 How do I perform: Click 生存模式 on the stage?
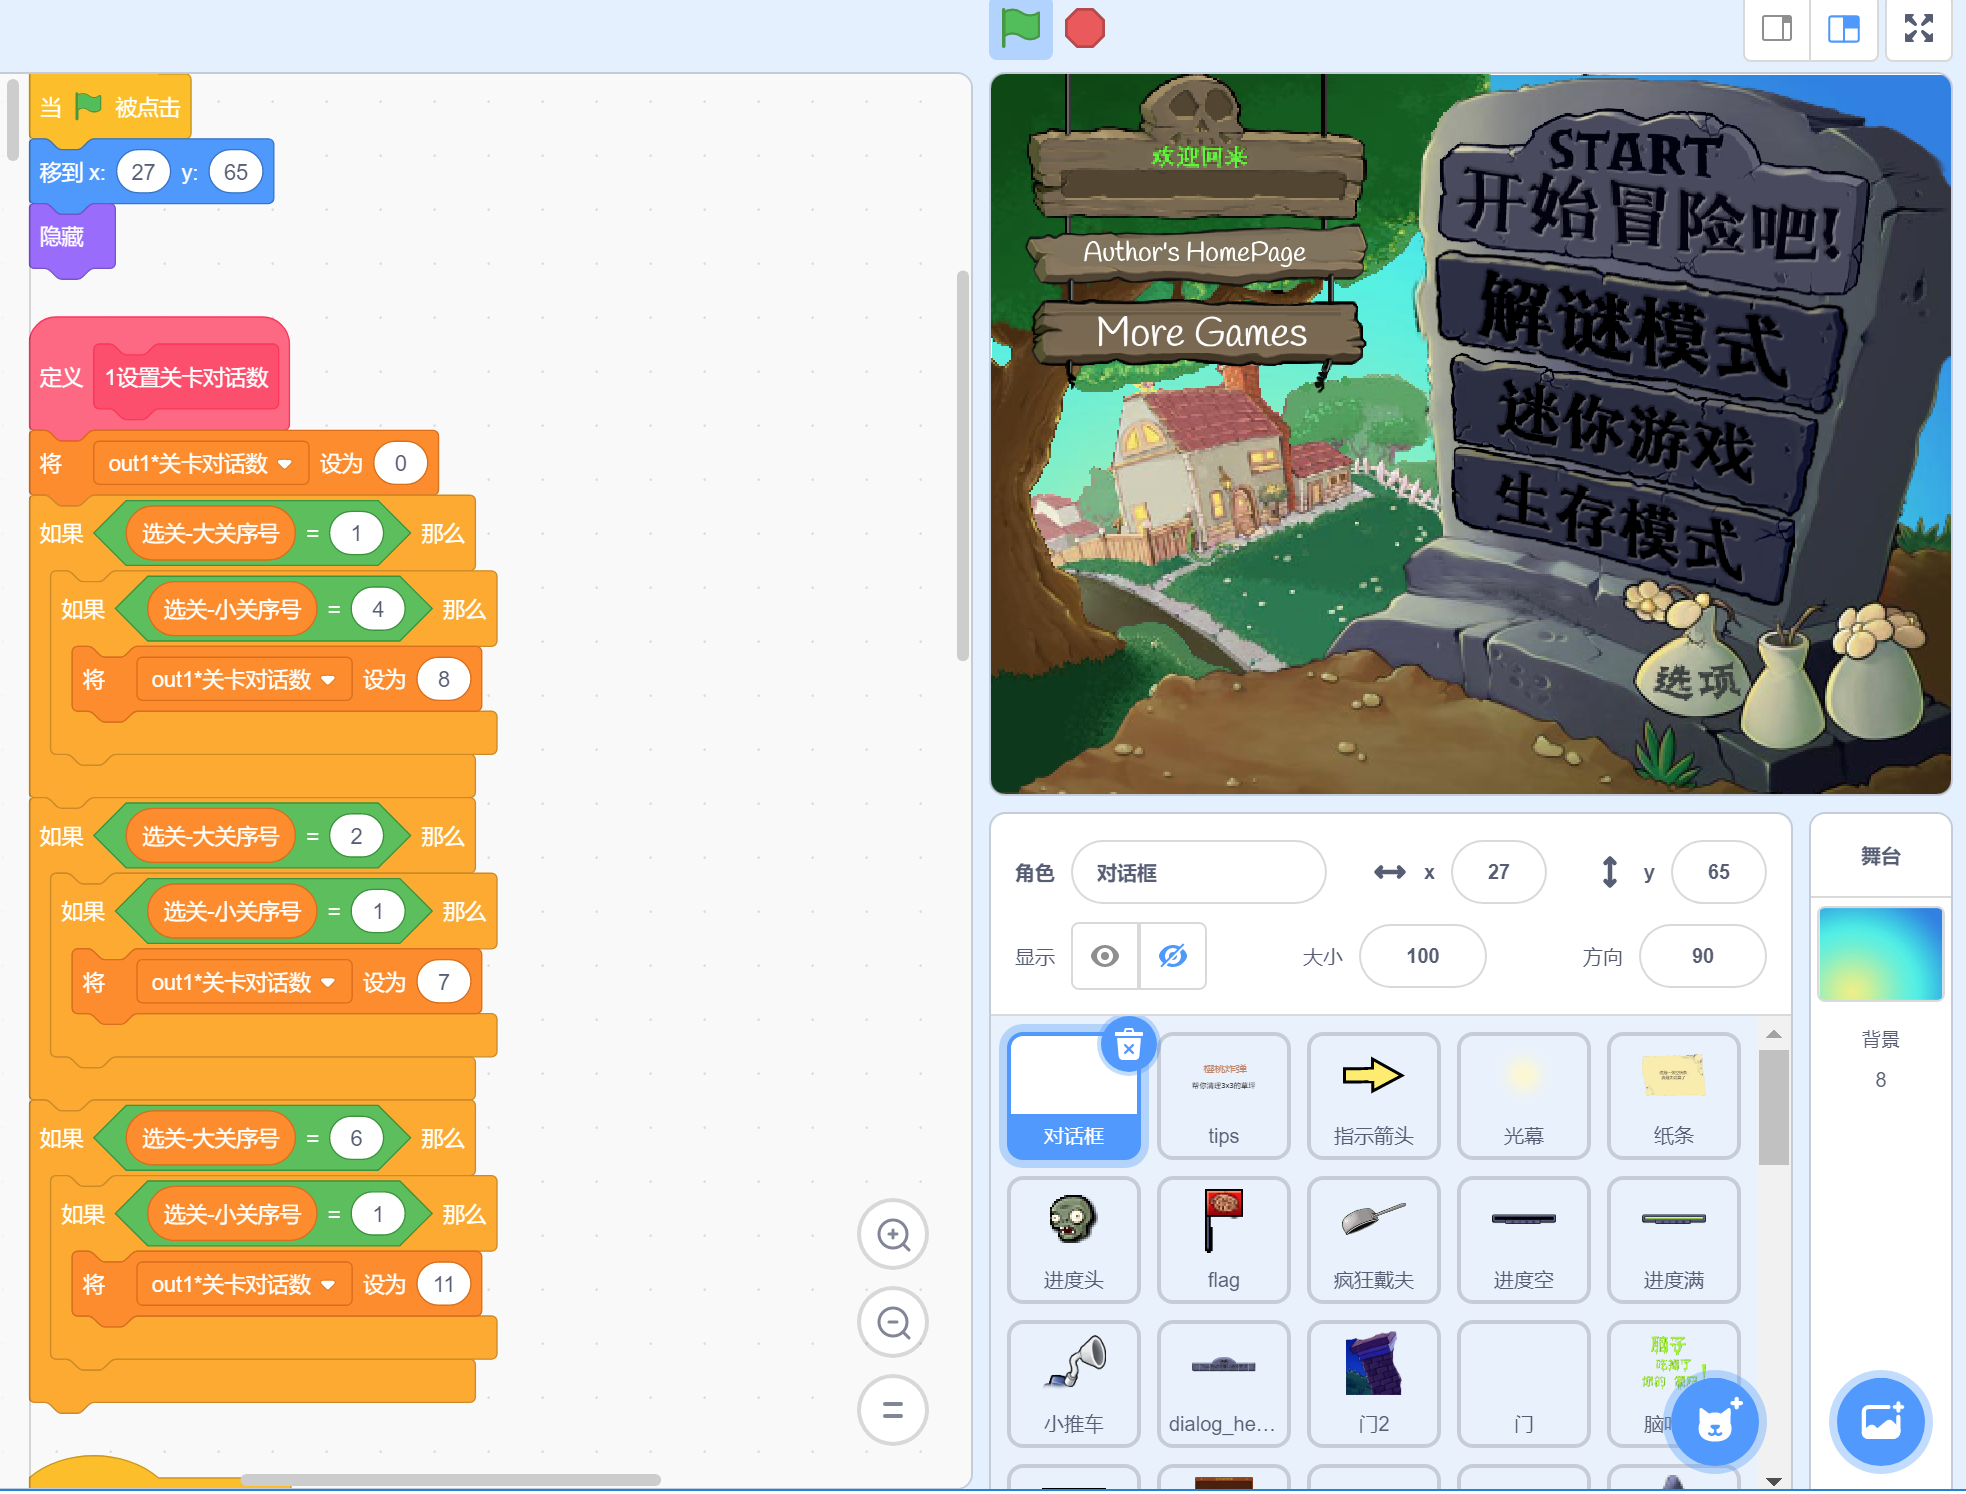[x=1620, y=525]
